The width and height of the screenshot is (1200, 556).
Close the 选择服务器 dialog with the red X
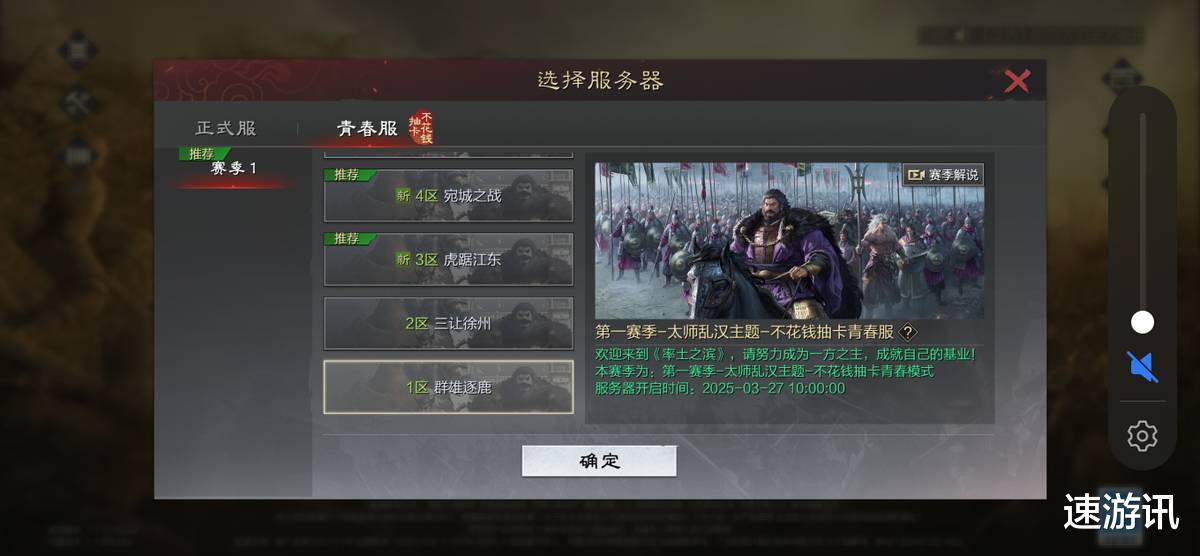(x=1017, y=81)
